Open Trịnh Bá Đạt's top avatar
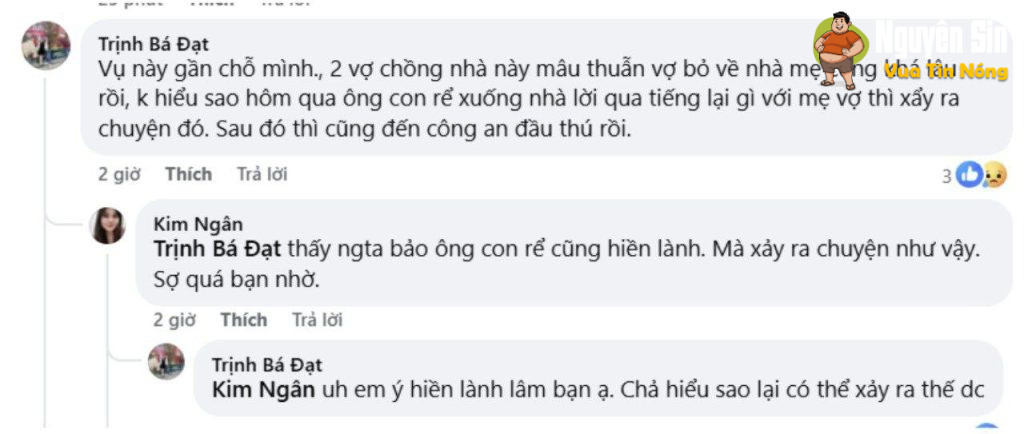Viewport: 1024px width, 434px height. (46, 45)
